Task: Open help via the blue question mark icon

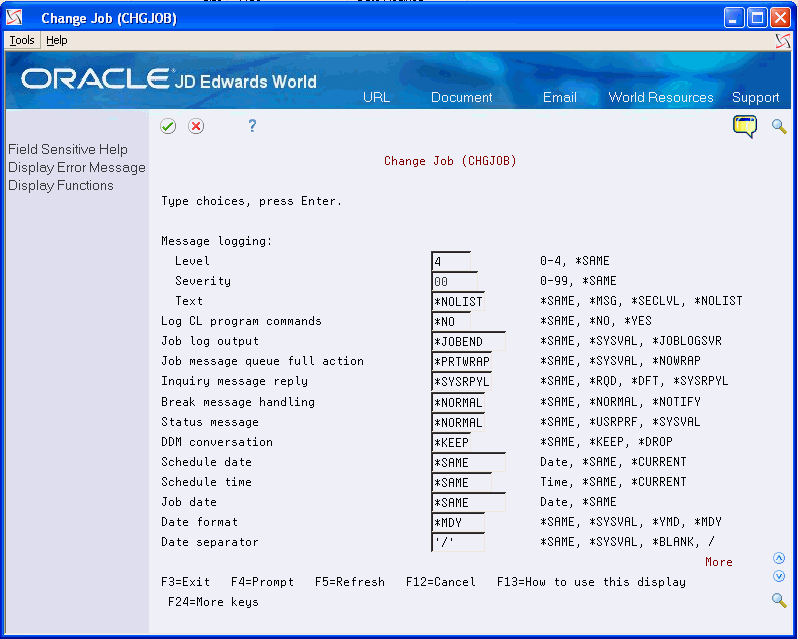Action: [x=252, y=126]
